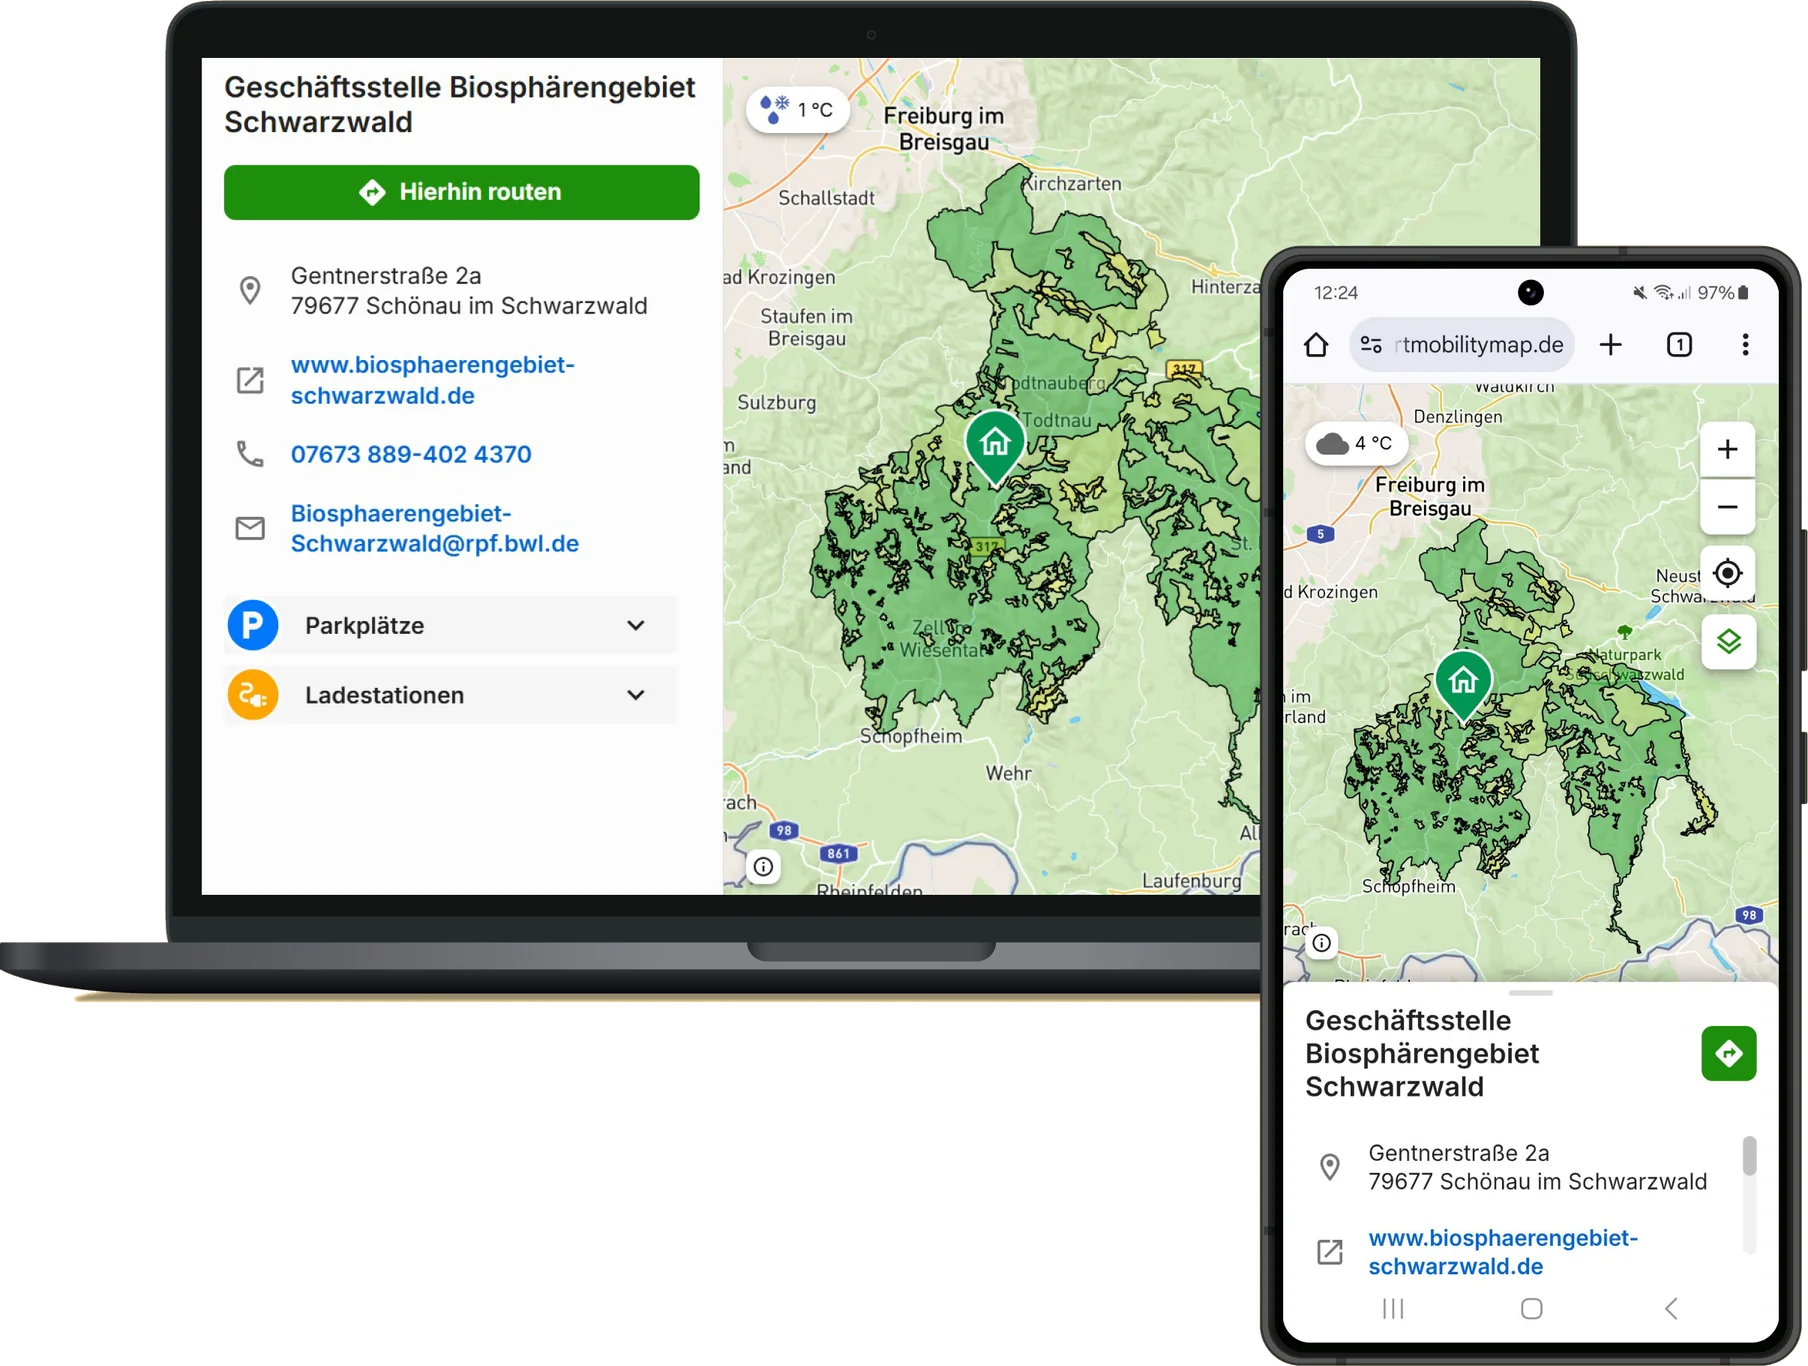Viewport: 1808px width, 1366px height.
Task: Click the envelope email icon
Action: [250, 528]
